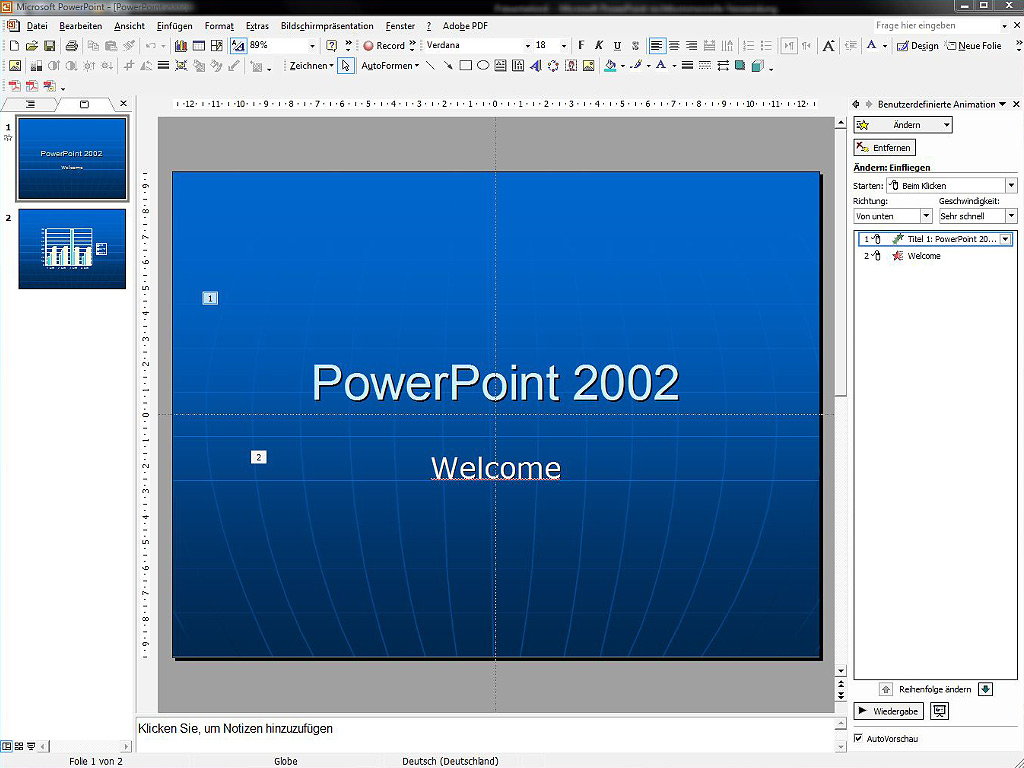Open the Zeichnen drawing menu

click(x=311, y=65)
